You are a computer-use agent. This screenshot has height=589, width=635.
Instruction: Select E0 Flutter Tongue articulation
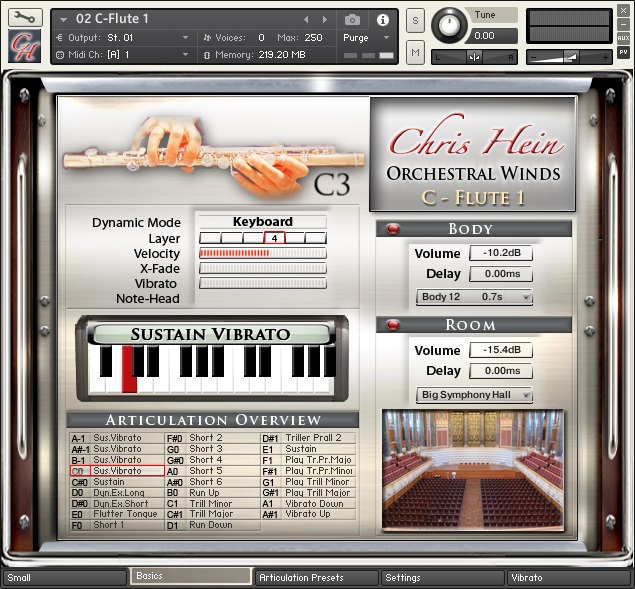tap(117, 514)
